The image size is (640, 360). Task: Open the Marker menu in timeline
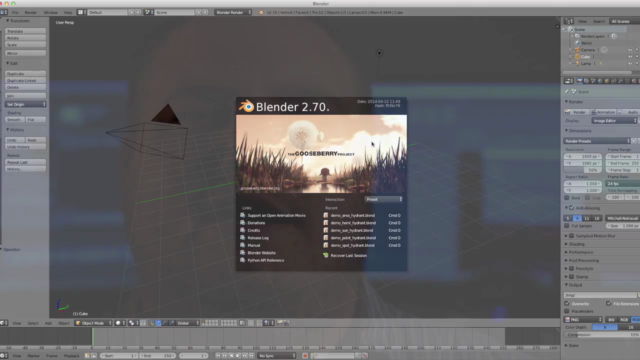coord(33,356)
